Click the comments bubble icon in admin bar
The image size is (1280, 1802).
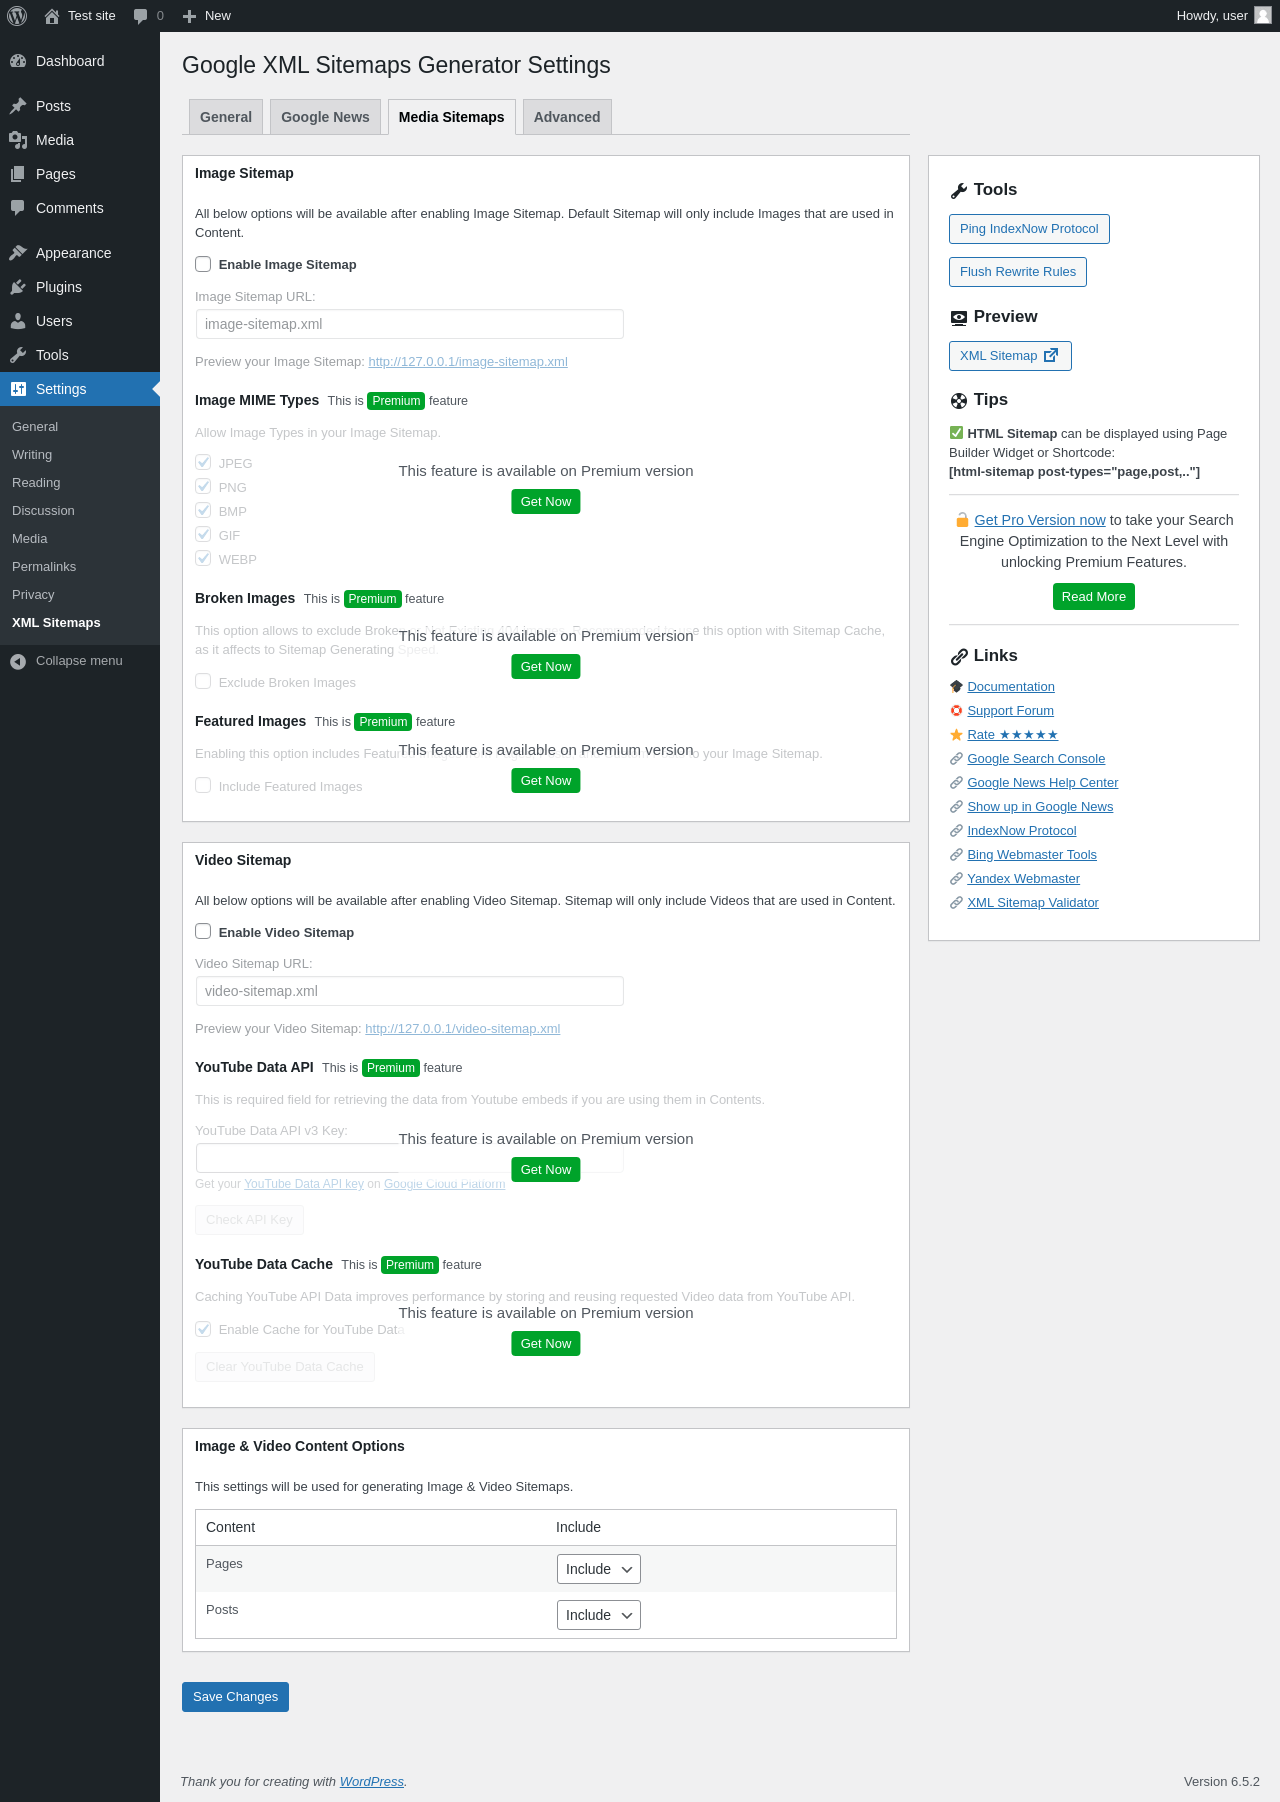(141, 16)
